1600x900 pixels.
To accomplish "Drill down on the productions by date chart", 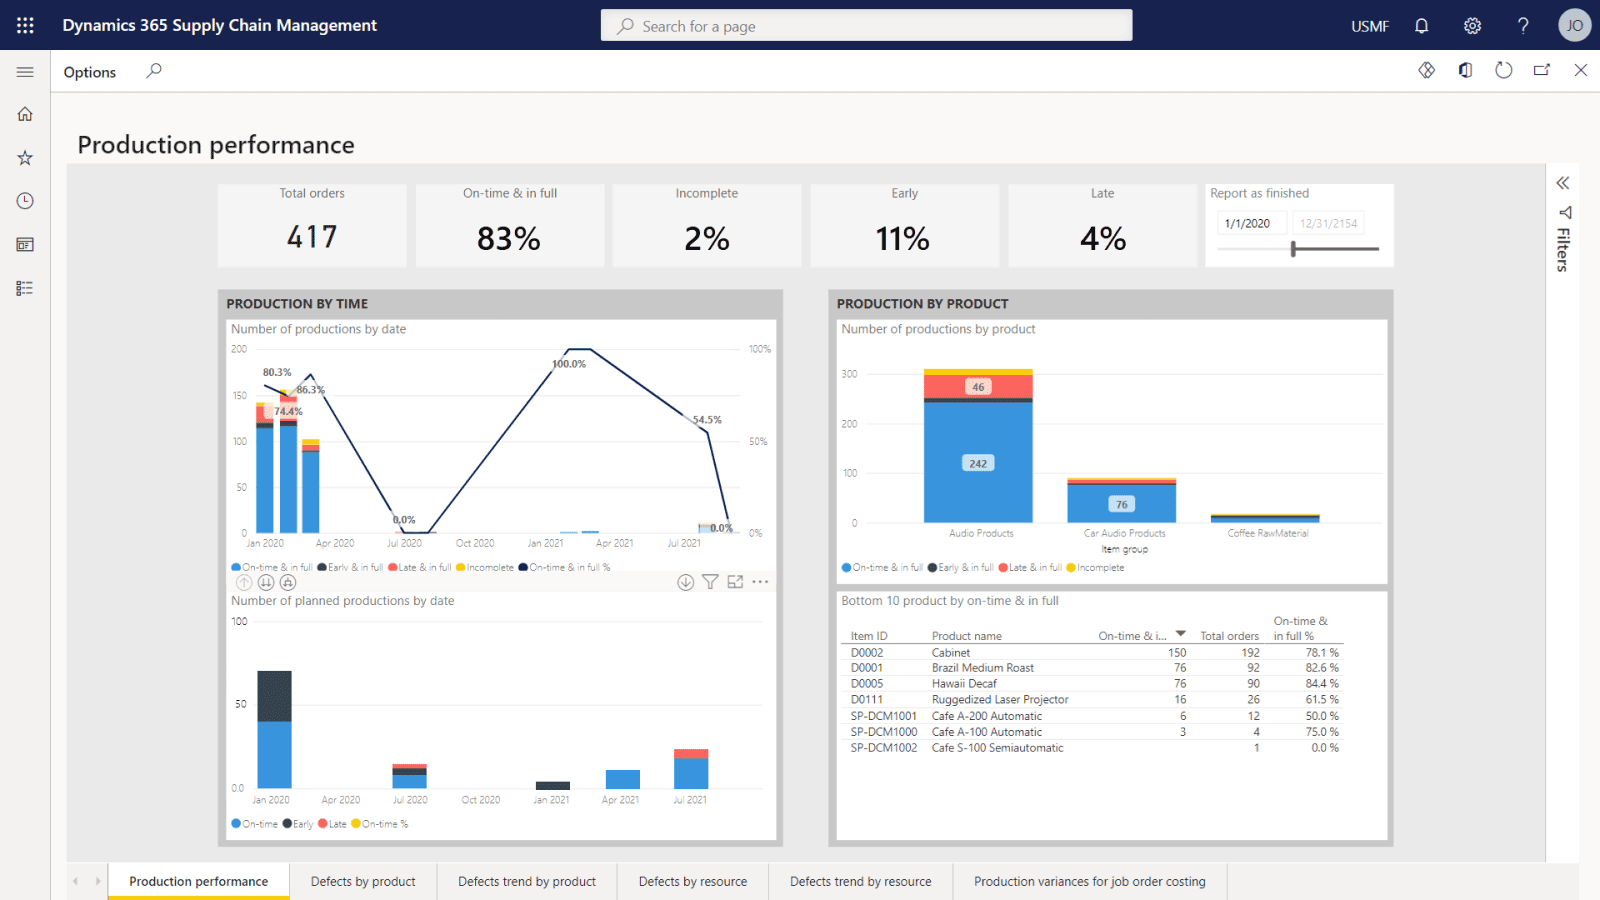I will pyautogui.click(x=686, y=581).
